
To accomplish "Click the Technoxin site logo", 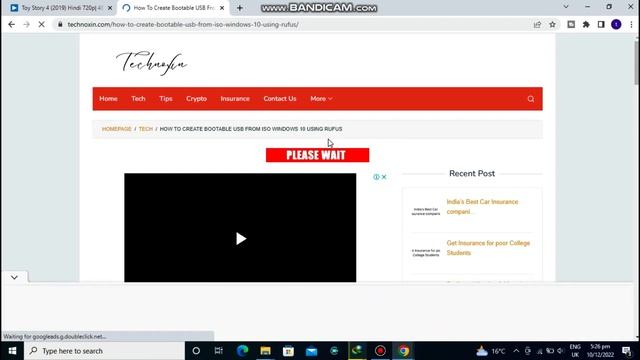I will (151, 63).
